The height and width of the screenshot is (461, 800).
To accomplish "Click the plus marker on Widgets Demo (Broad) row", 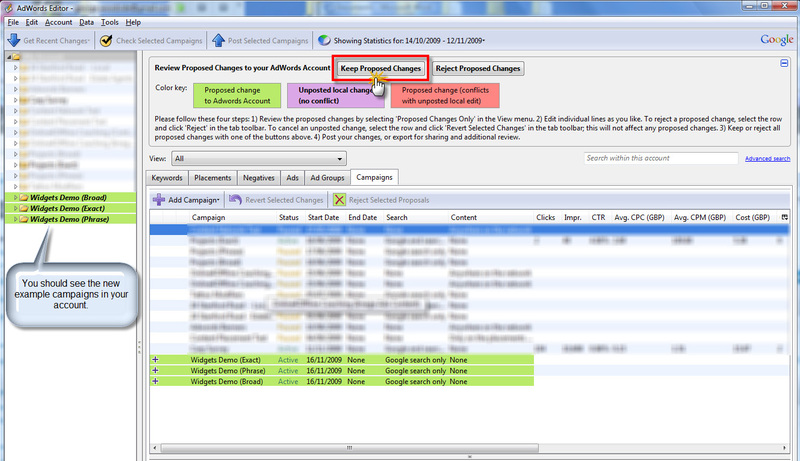I will 155,381.
